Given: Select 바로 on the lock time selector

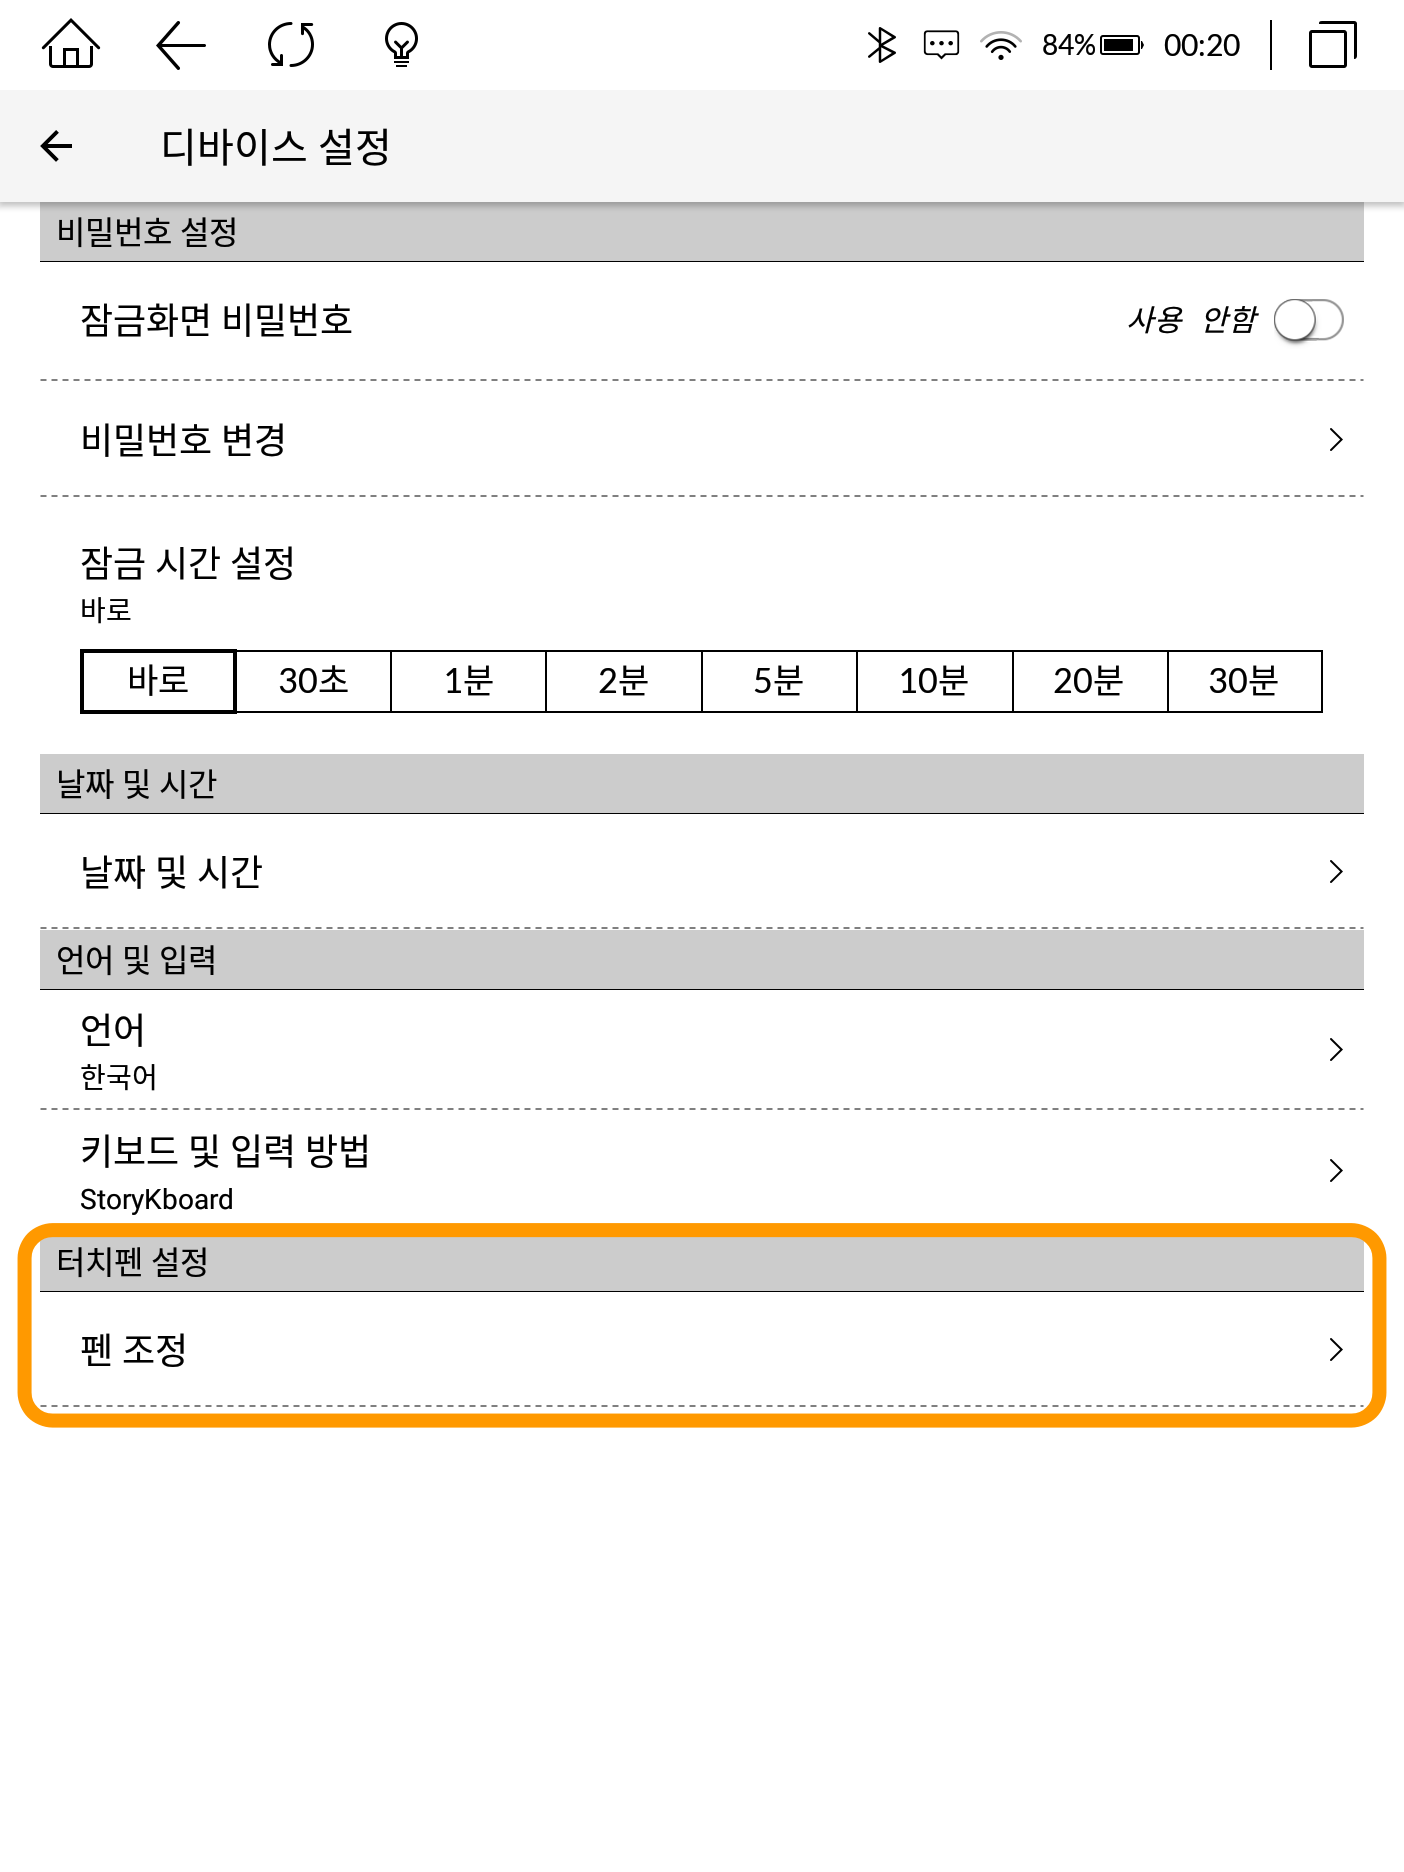Looking at the screenshot, I should click(157, 680).
